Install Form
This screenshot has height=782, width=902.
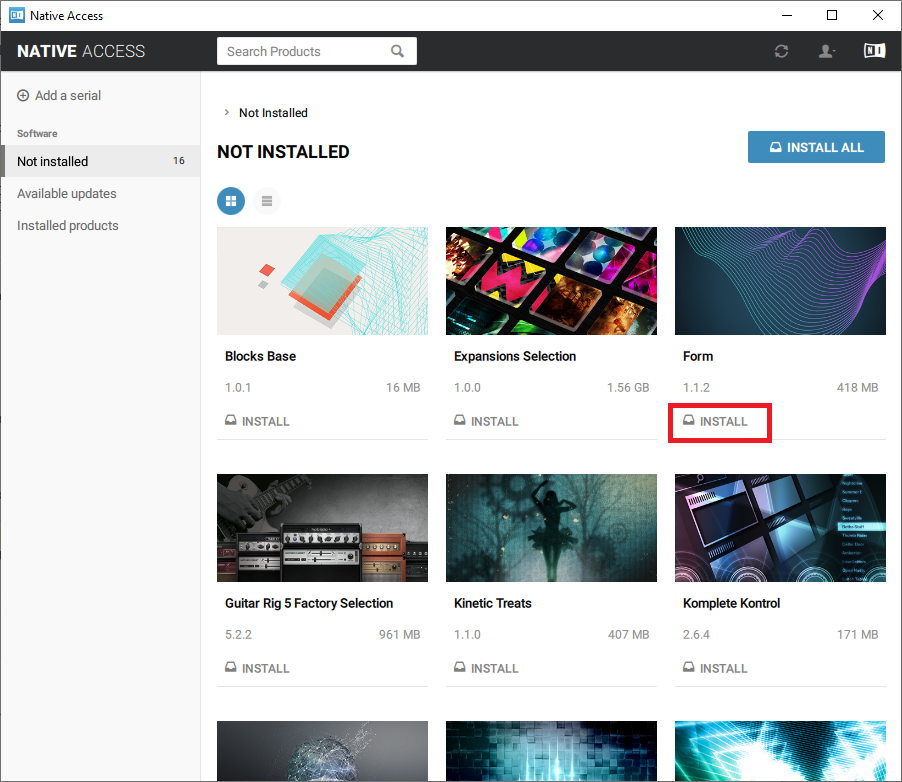point(715,421)
